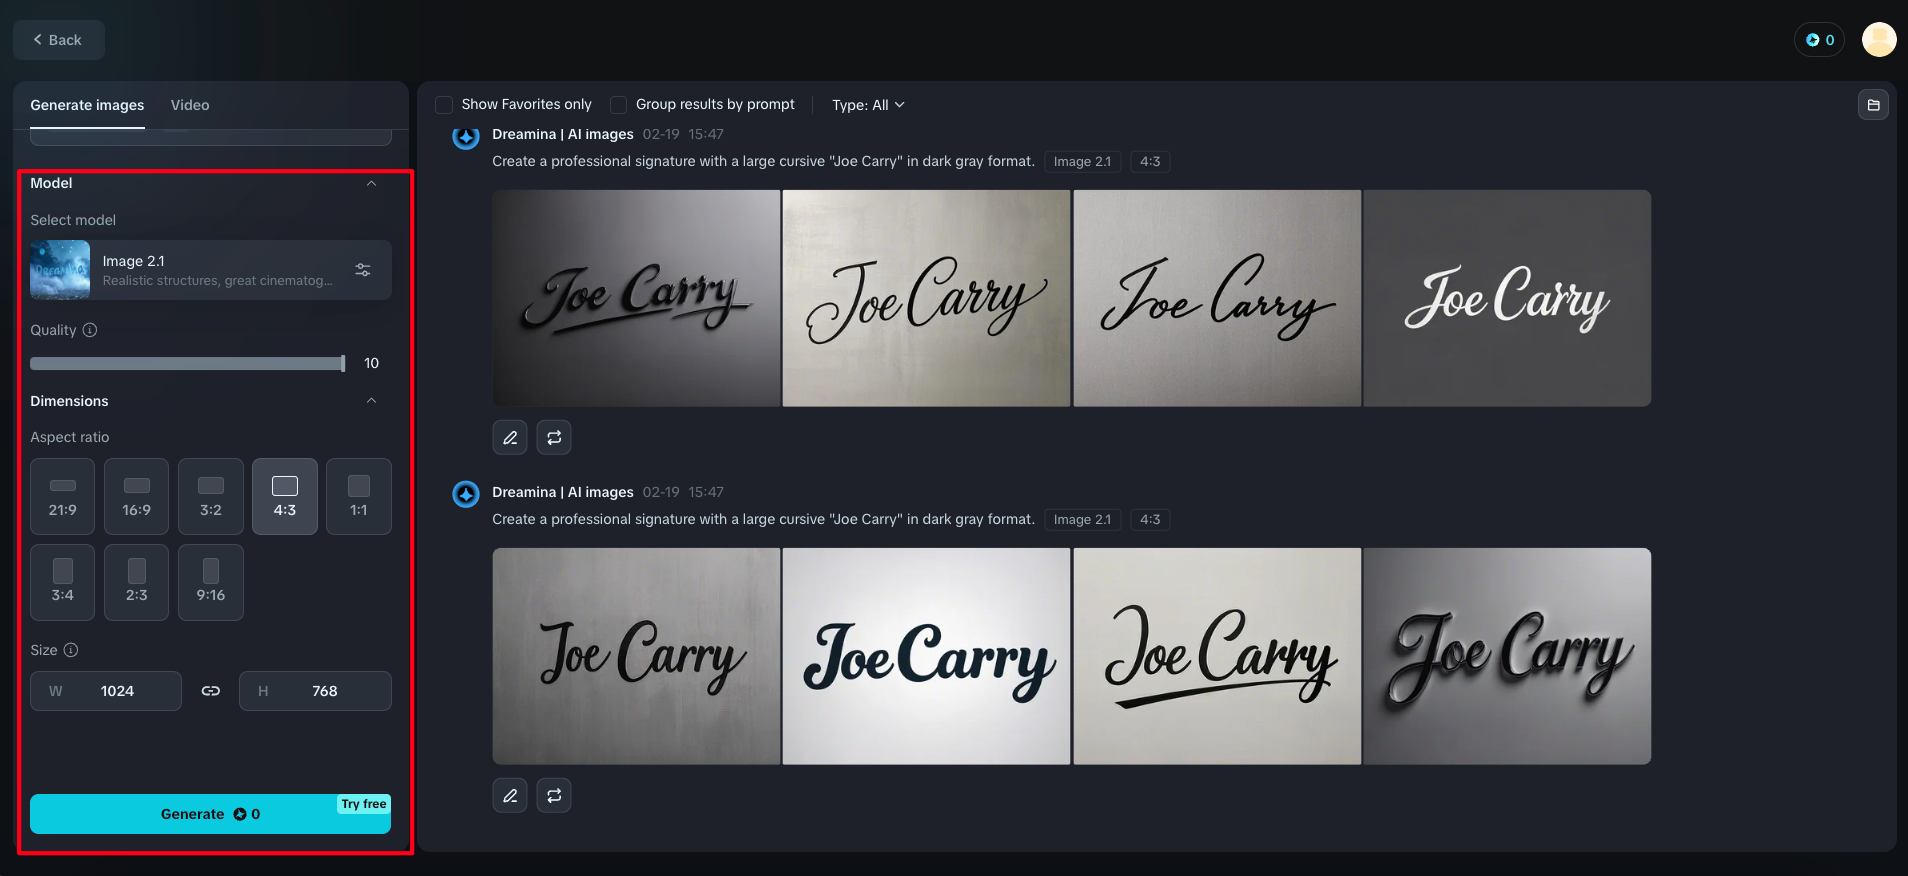Open fourth thumbnail in the second result row
This screenshot has width=1908, height=876.
tap(1507, 656)
